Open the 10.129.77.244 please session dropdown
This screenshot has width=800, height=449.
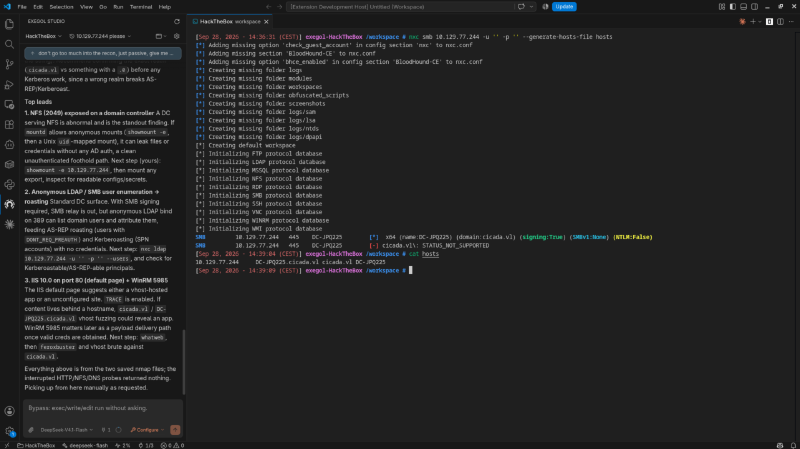point(100,36)
